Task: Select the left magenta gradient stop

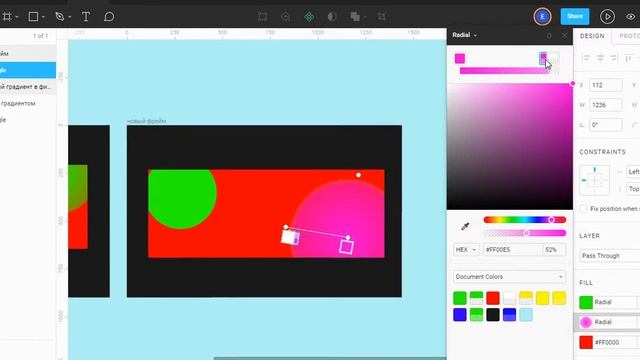Action: pos(460,58)
